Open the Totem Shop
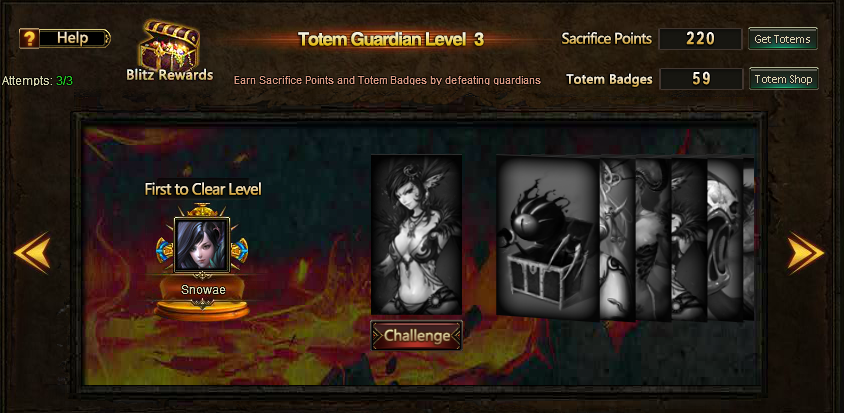 (783, 79)
